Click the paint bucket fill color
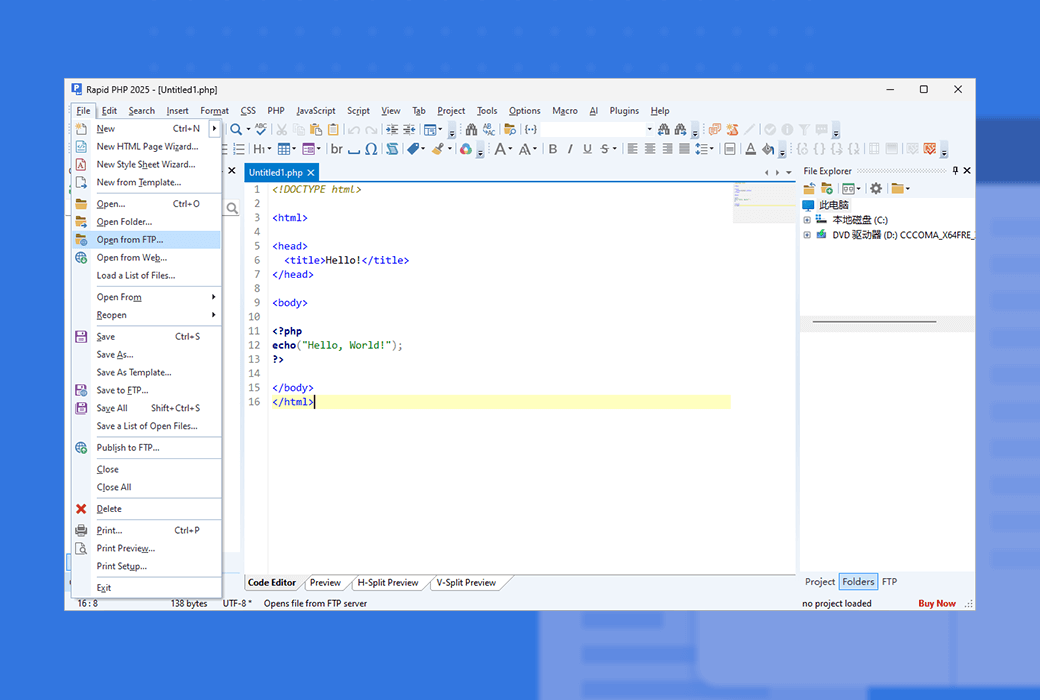 coord(767,149)
